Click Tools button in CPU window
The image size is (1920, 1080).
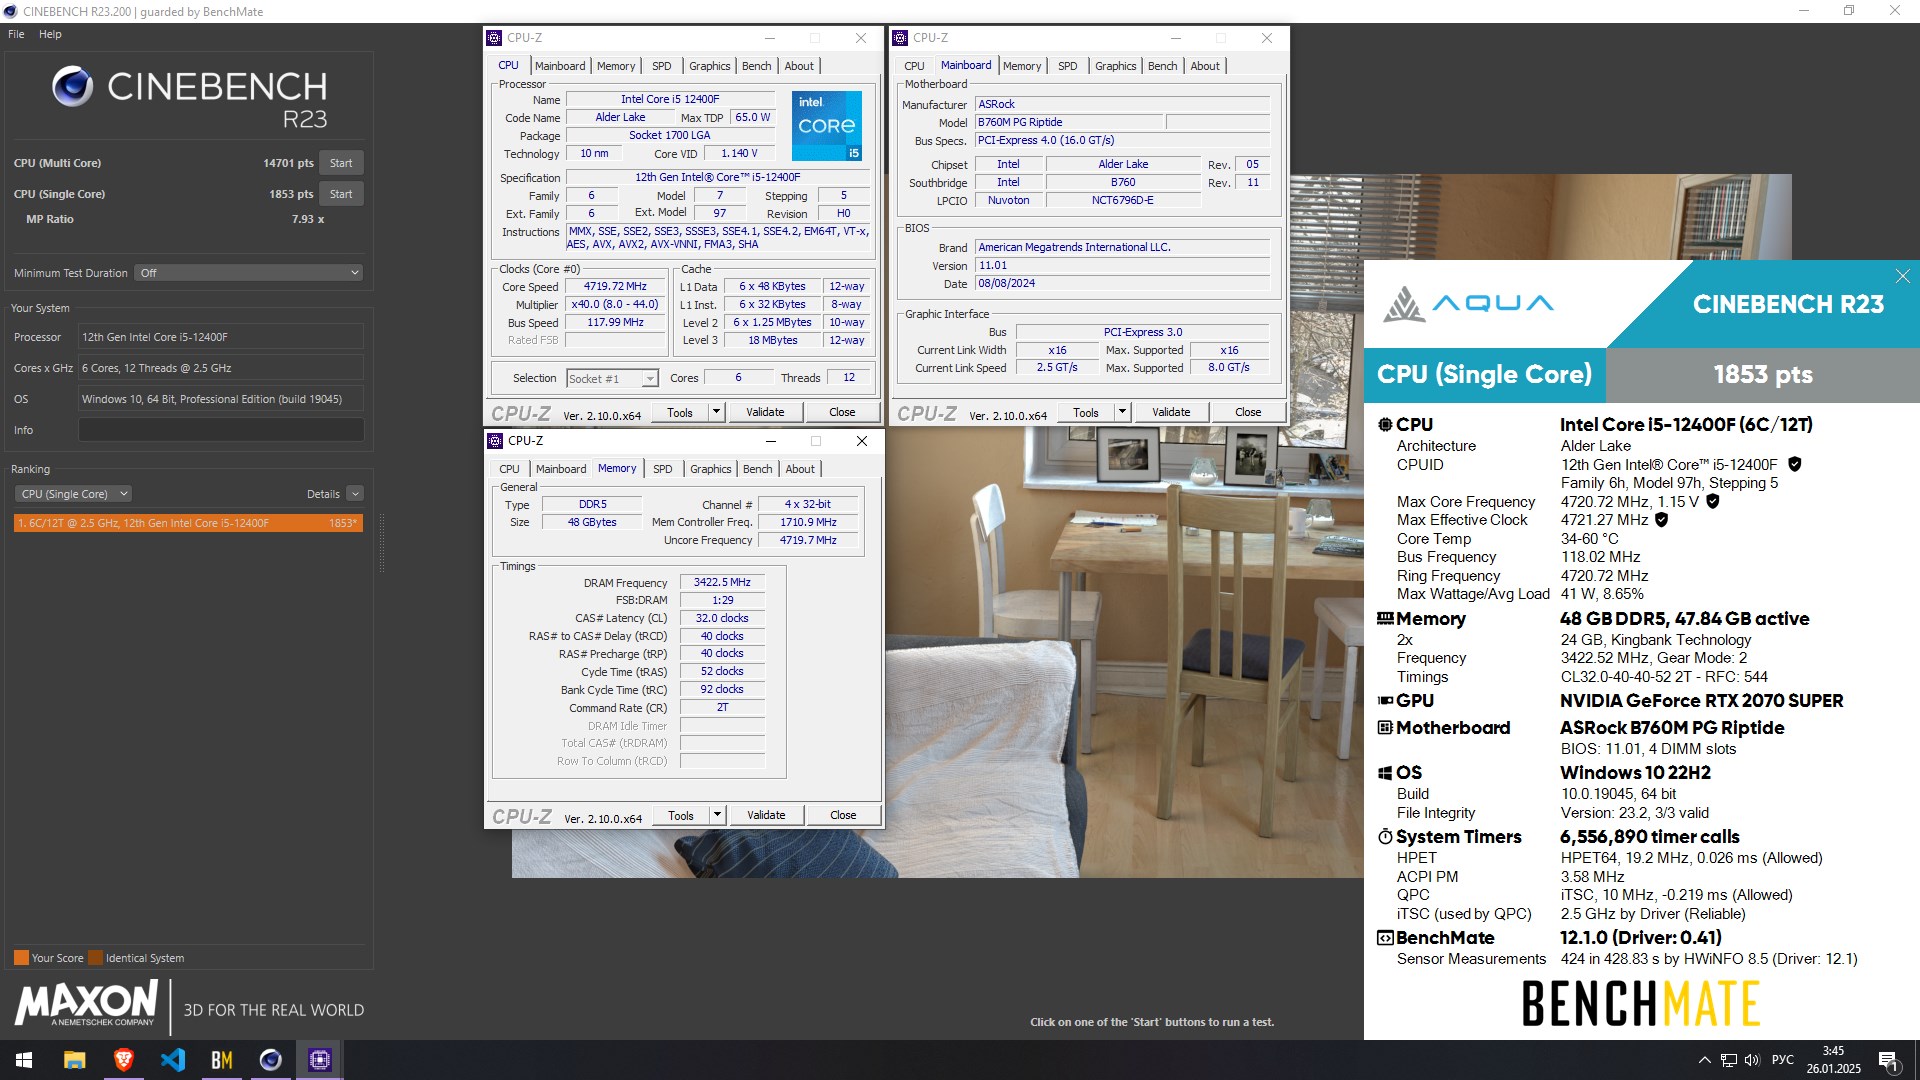680,412
